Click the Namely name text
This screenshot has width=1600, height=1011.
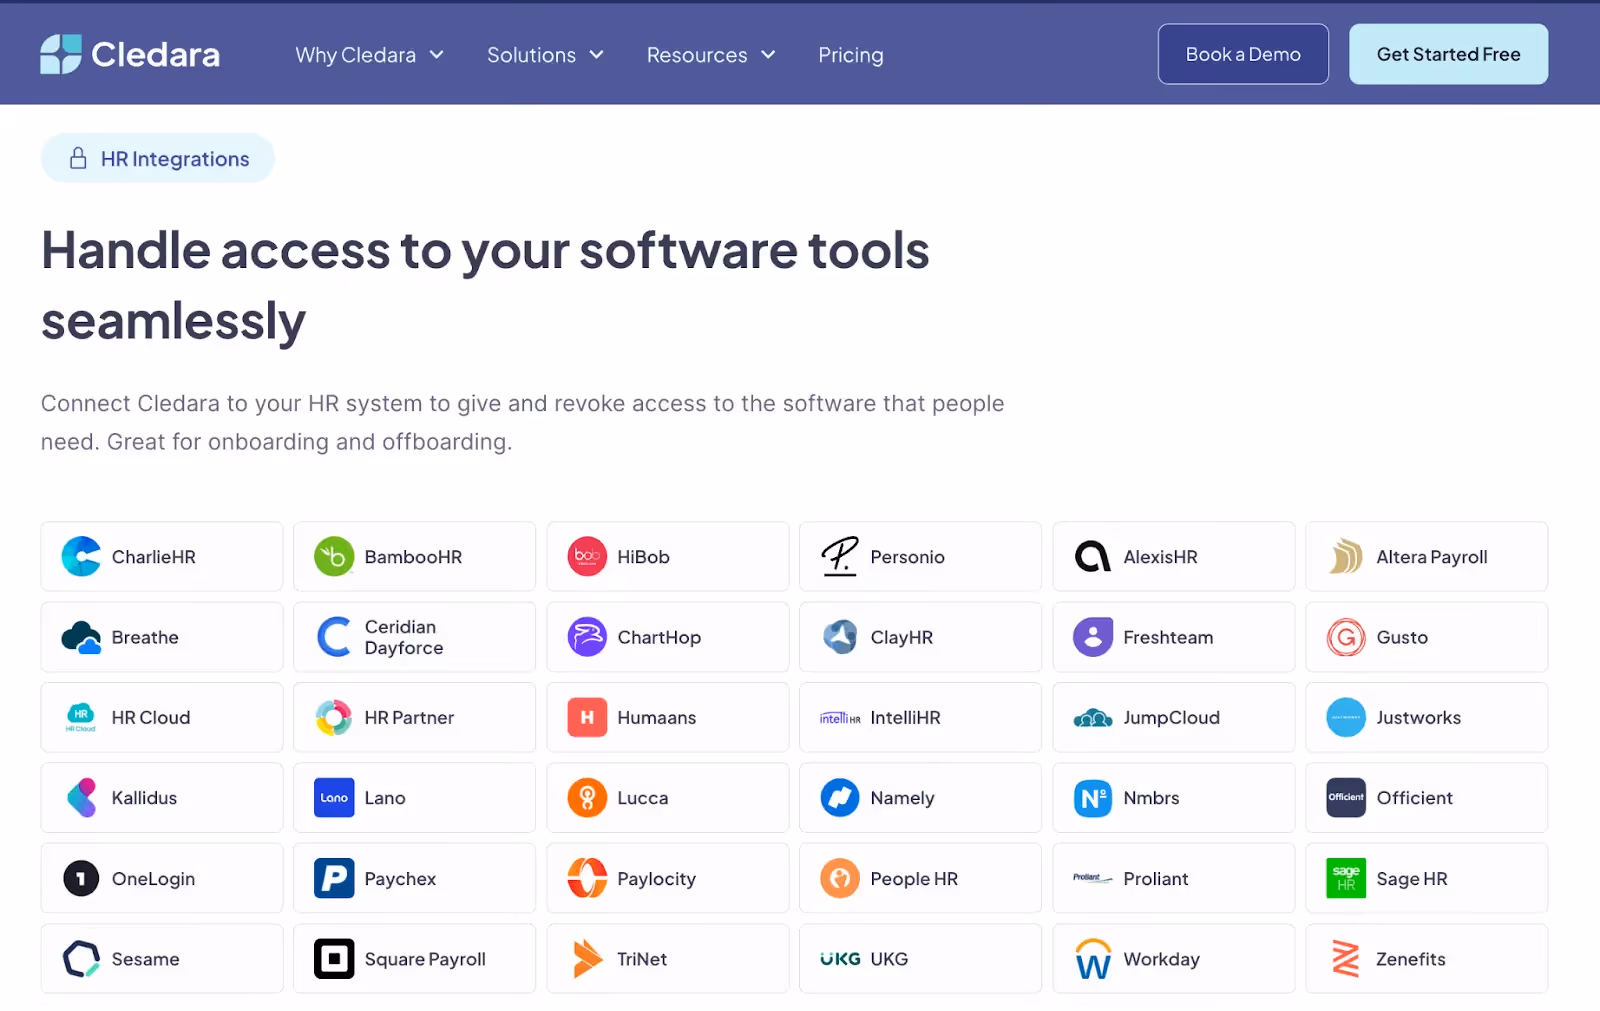pyautogui.click(x=902, y=798)
